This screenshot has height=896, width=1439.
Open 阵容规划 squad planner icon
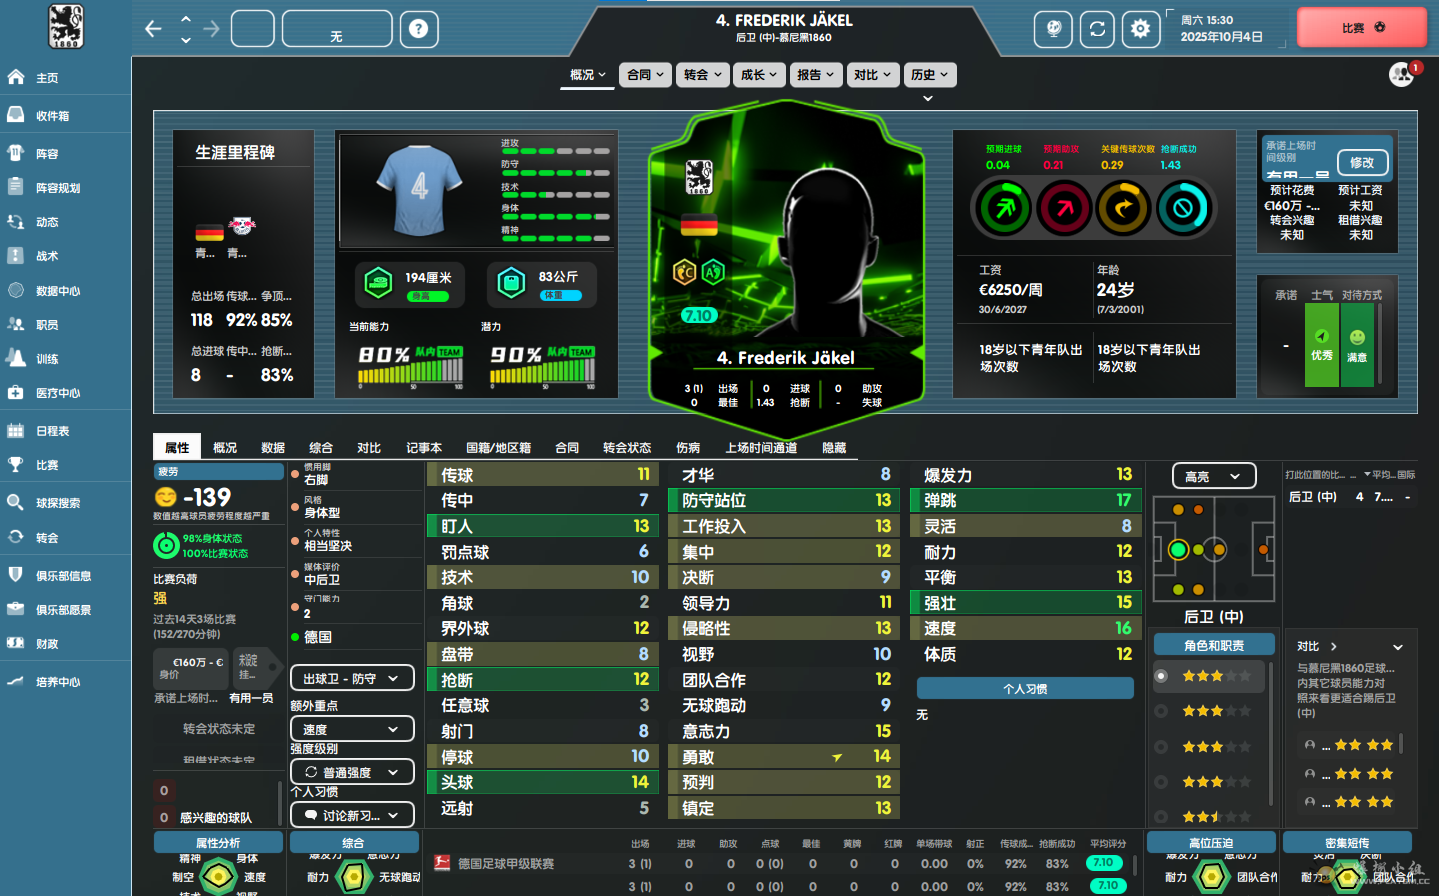click(16, 187)
